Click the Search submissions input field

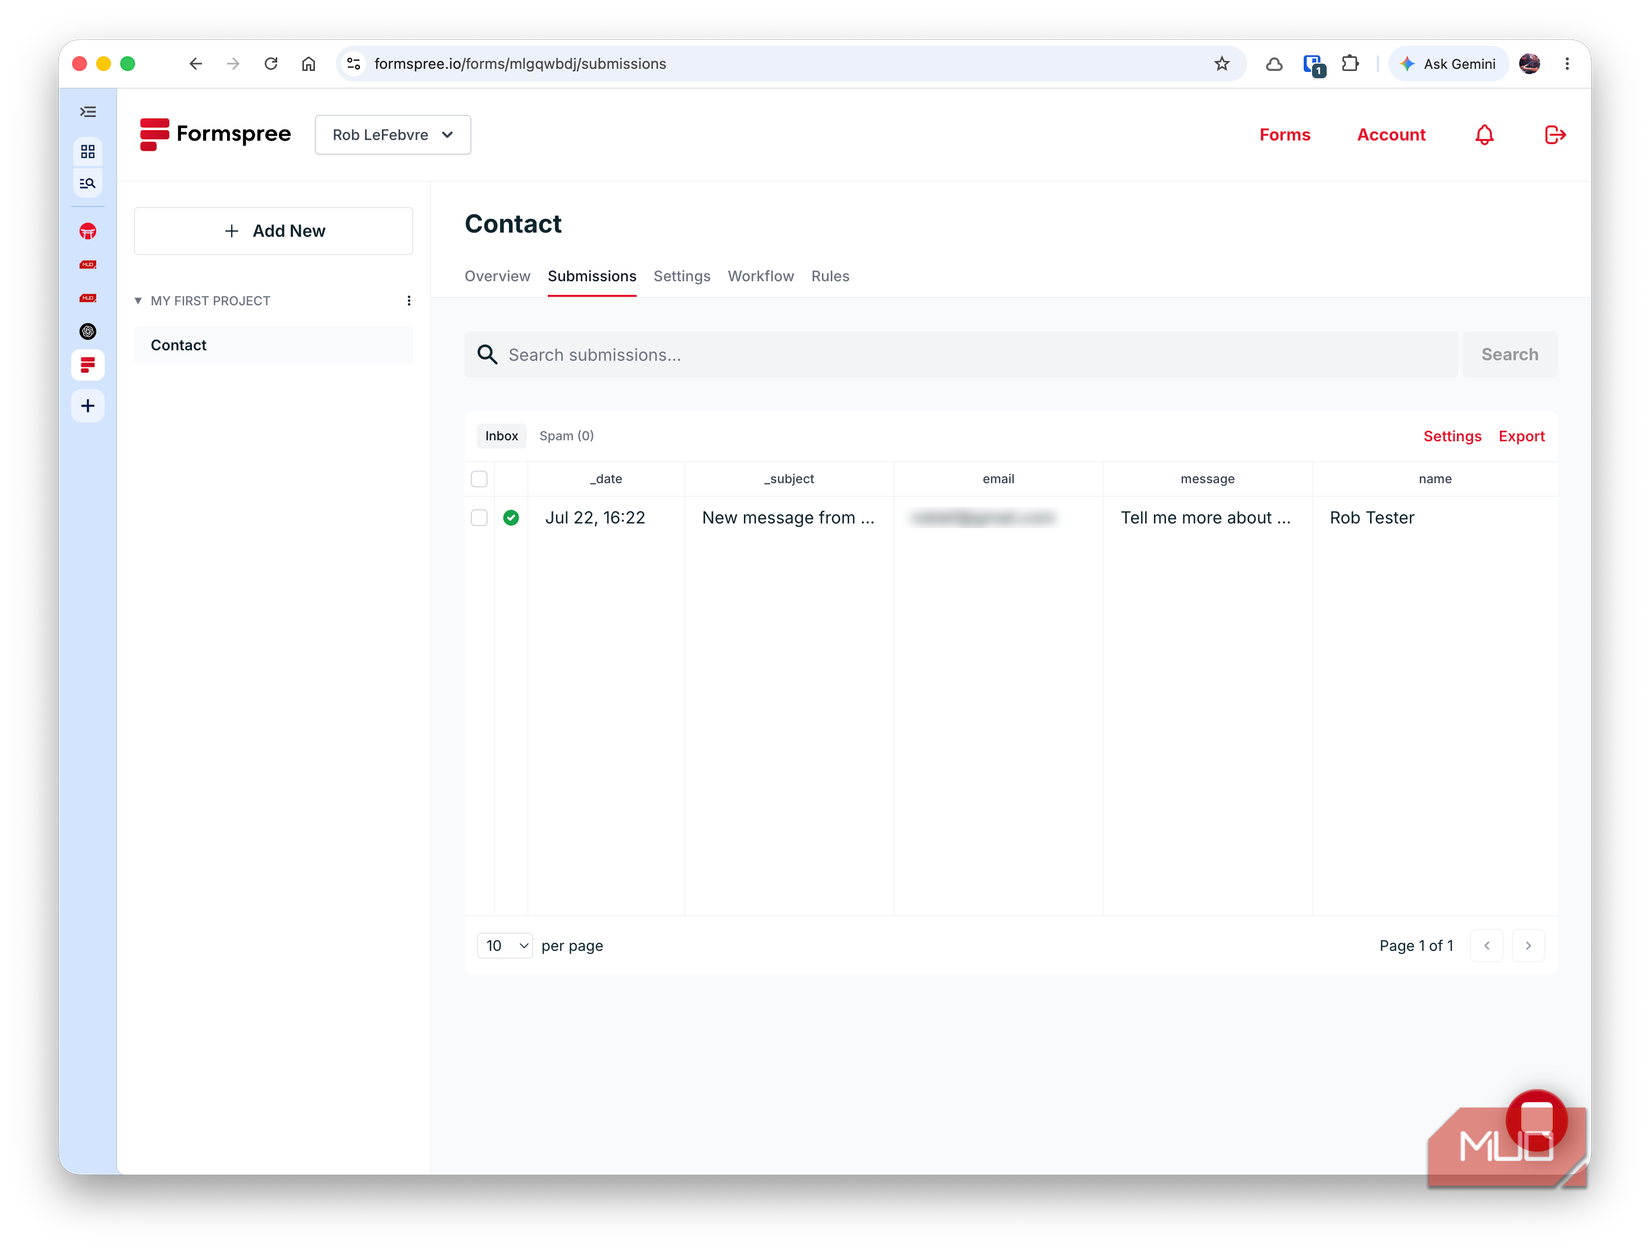(961, 355)
